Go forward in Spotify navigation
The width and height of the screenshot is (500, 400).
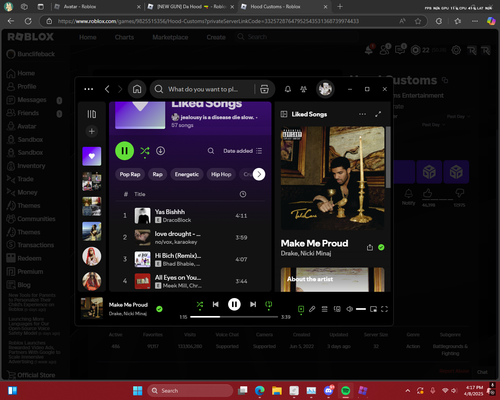120,89
